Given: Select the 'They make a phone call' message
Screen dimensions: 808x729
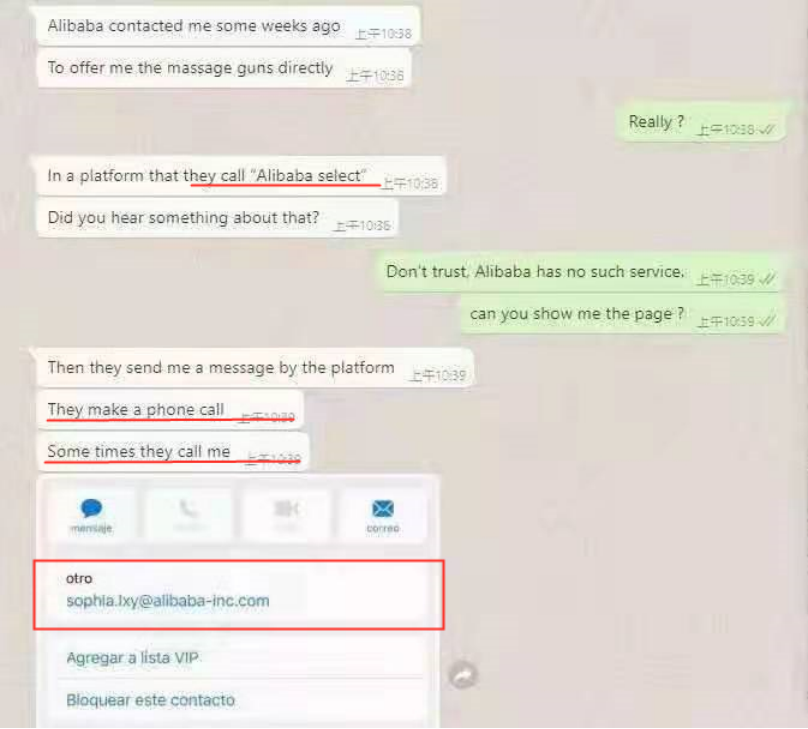Looking at the screenshot, I should [170, 410].
